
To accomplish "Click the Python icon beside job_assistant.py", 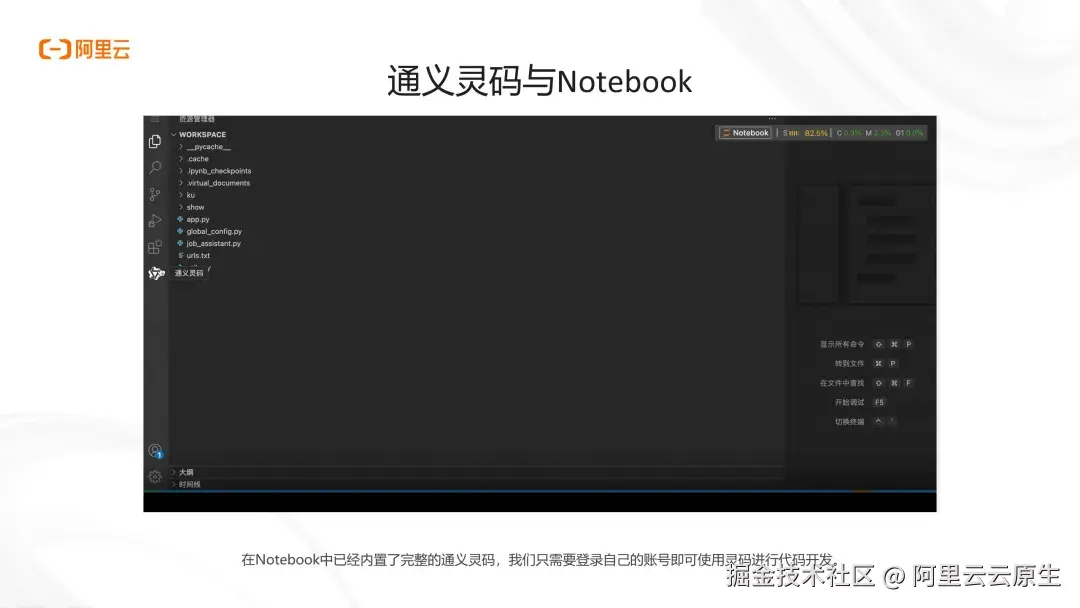I will [180, 243].
